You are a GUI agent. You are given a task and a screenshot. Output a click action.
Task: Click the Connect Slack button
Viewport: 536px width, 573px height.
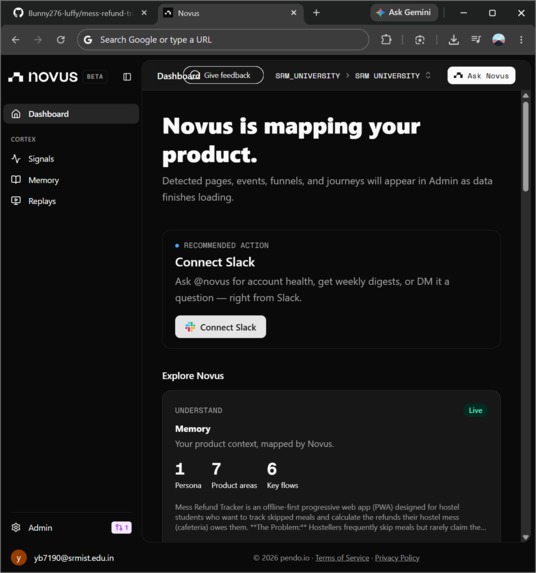pyautogui.click(x=220, y=327)
